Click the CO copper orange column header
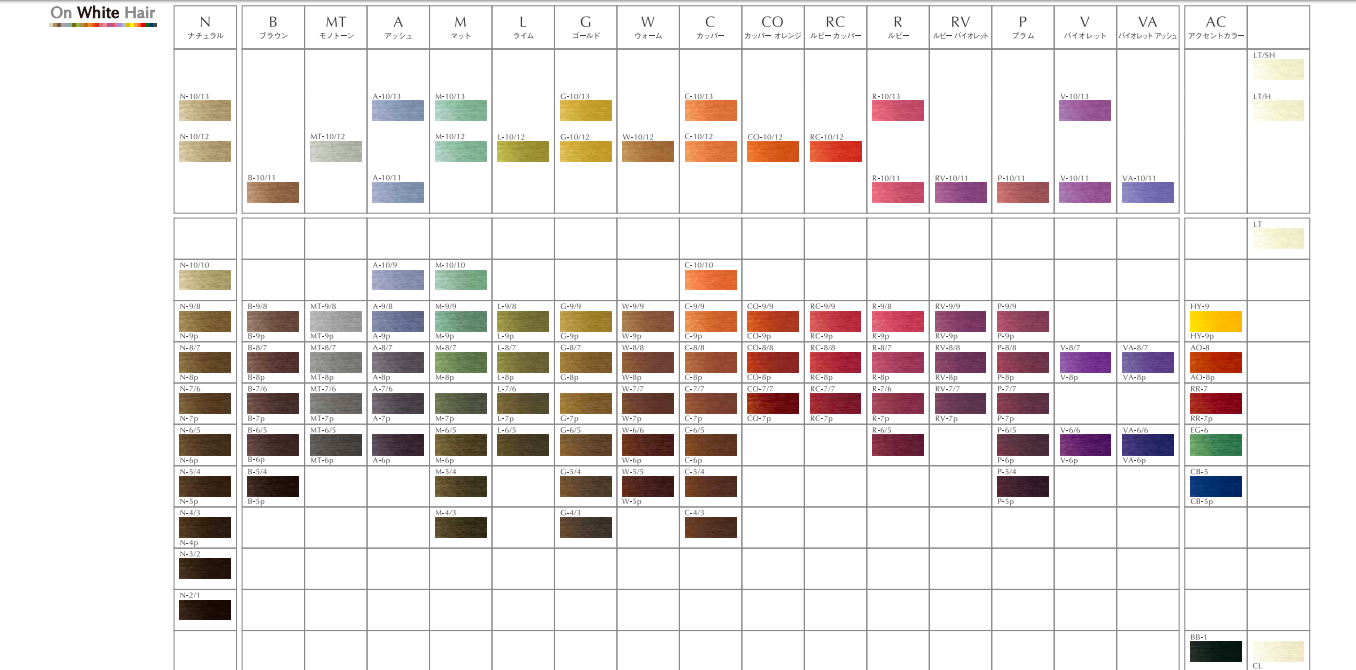The width and height of the screenshot is (1356, 670). click(x=773, y=27)
